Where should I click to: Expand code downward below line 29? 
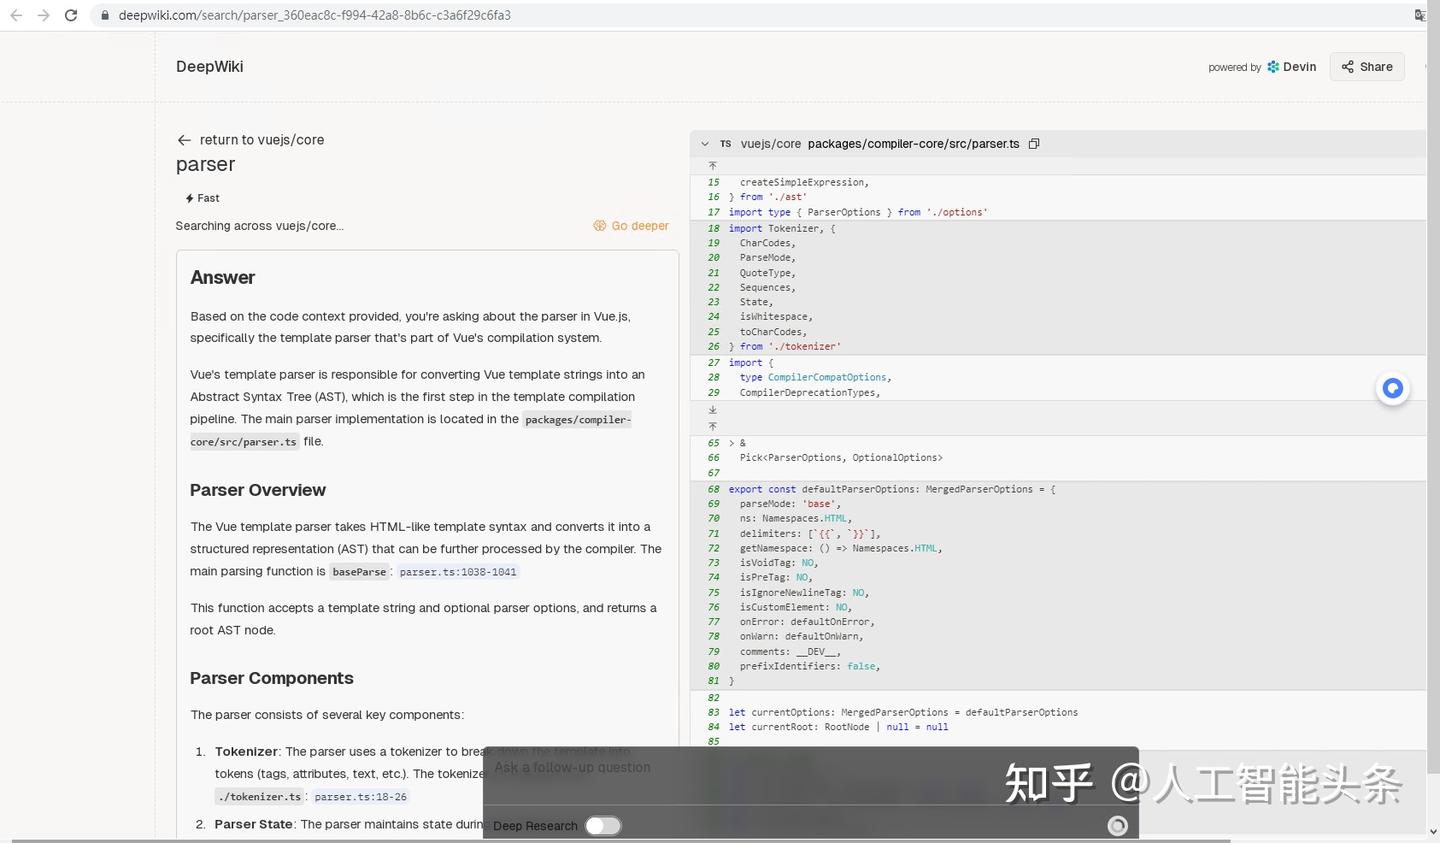(x=713, y=410)
